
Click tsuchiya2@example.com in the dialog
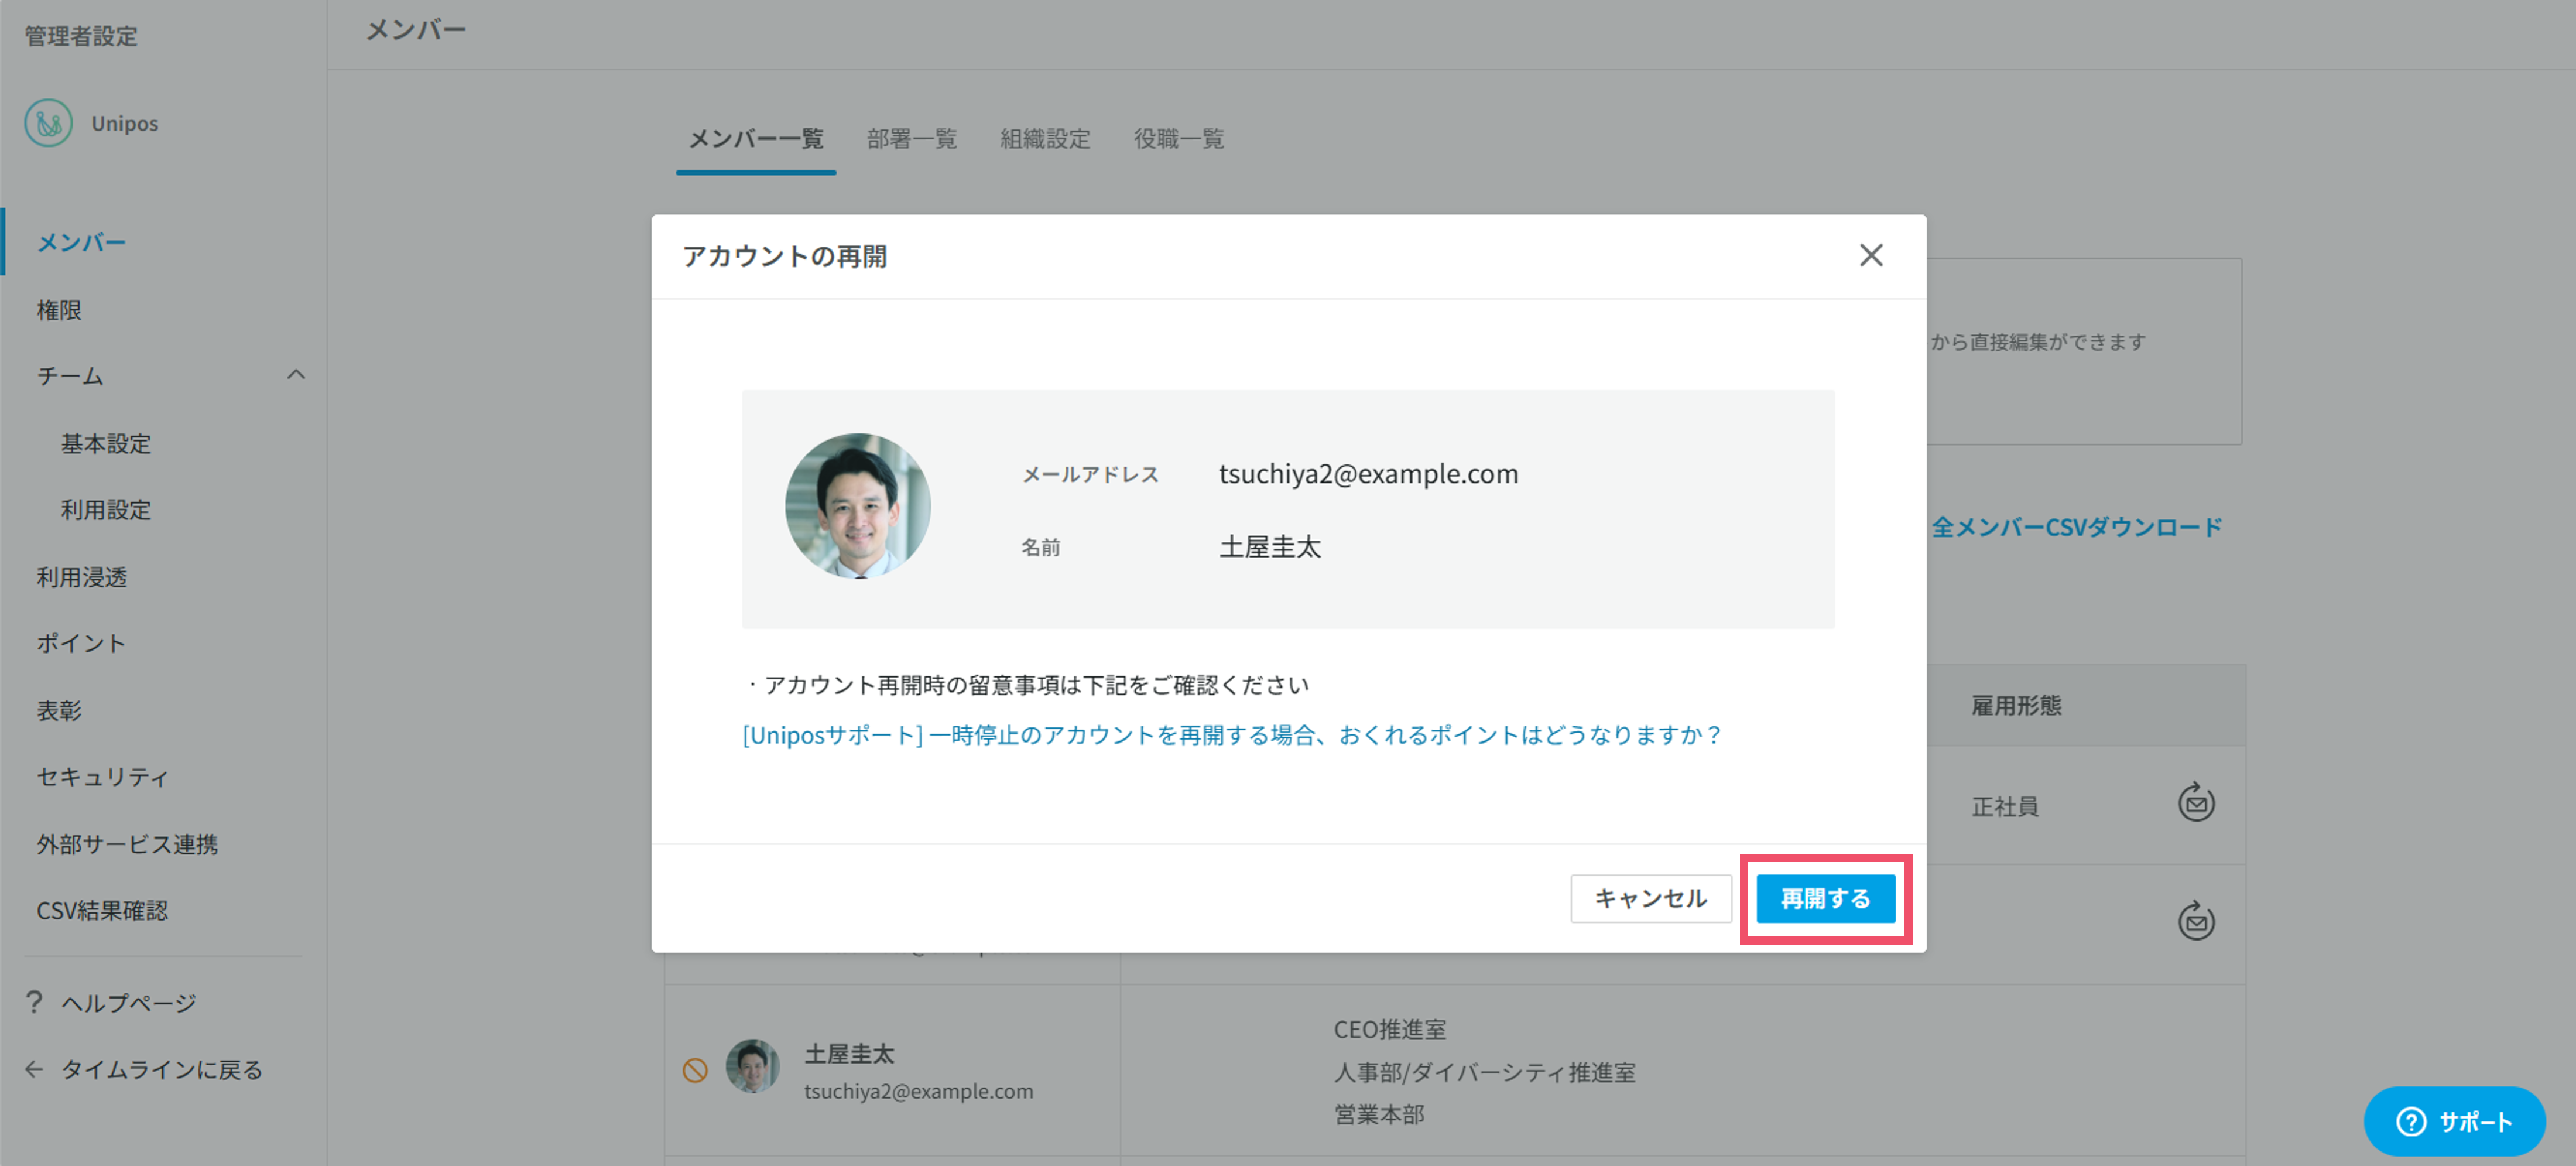(1368, 474)
